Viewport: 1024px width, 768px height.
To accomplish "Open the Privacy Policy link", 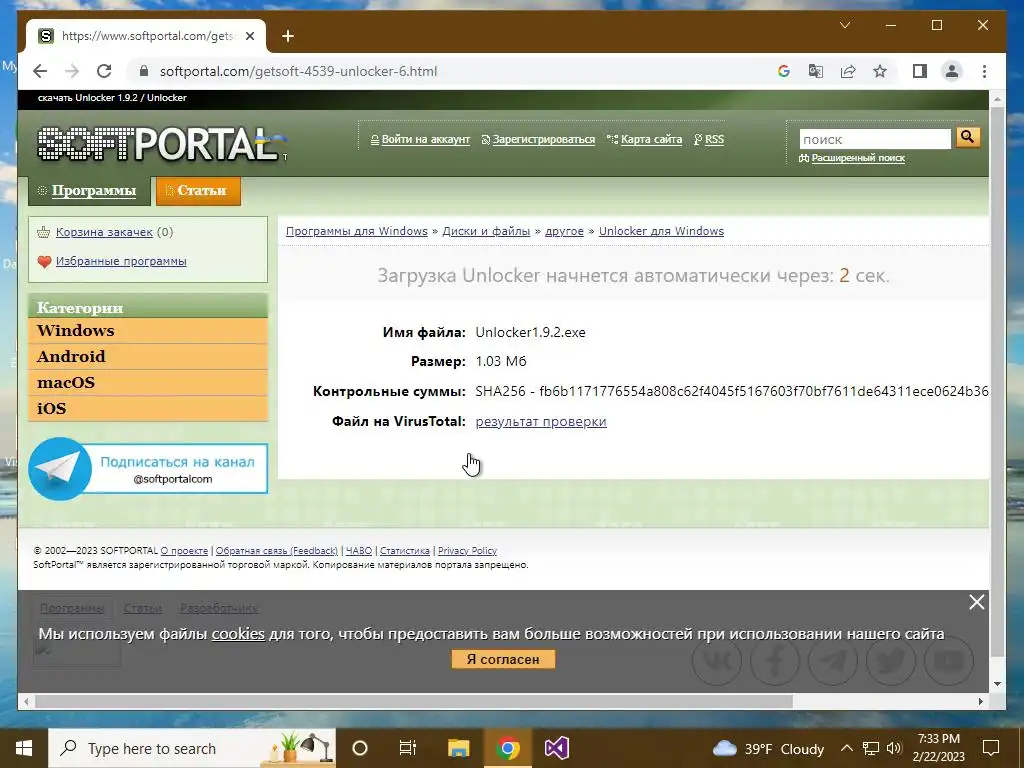I will (467, 551).
